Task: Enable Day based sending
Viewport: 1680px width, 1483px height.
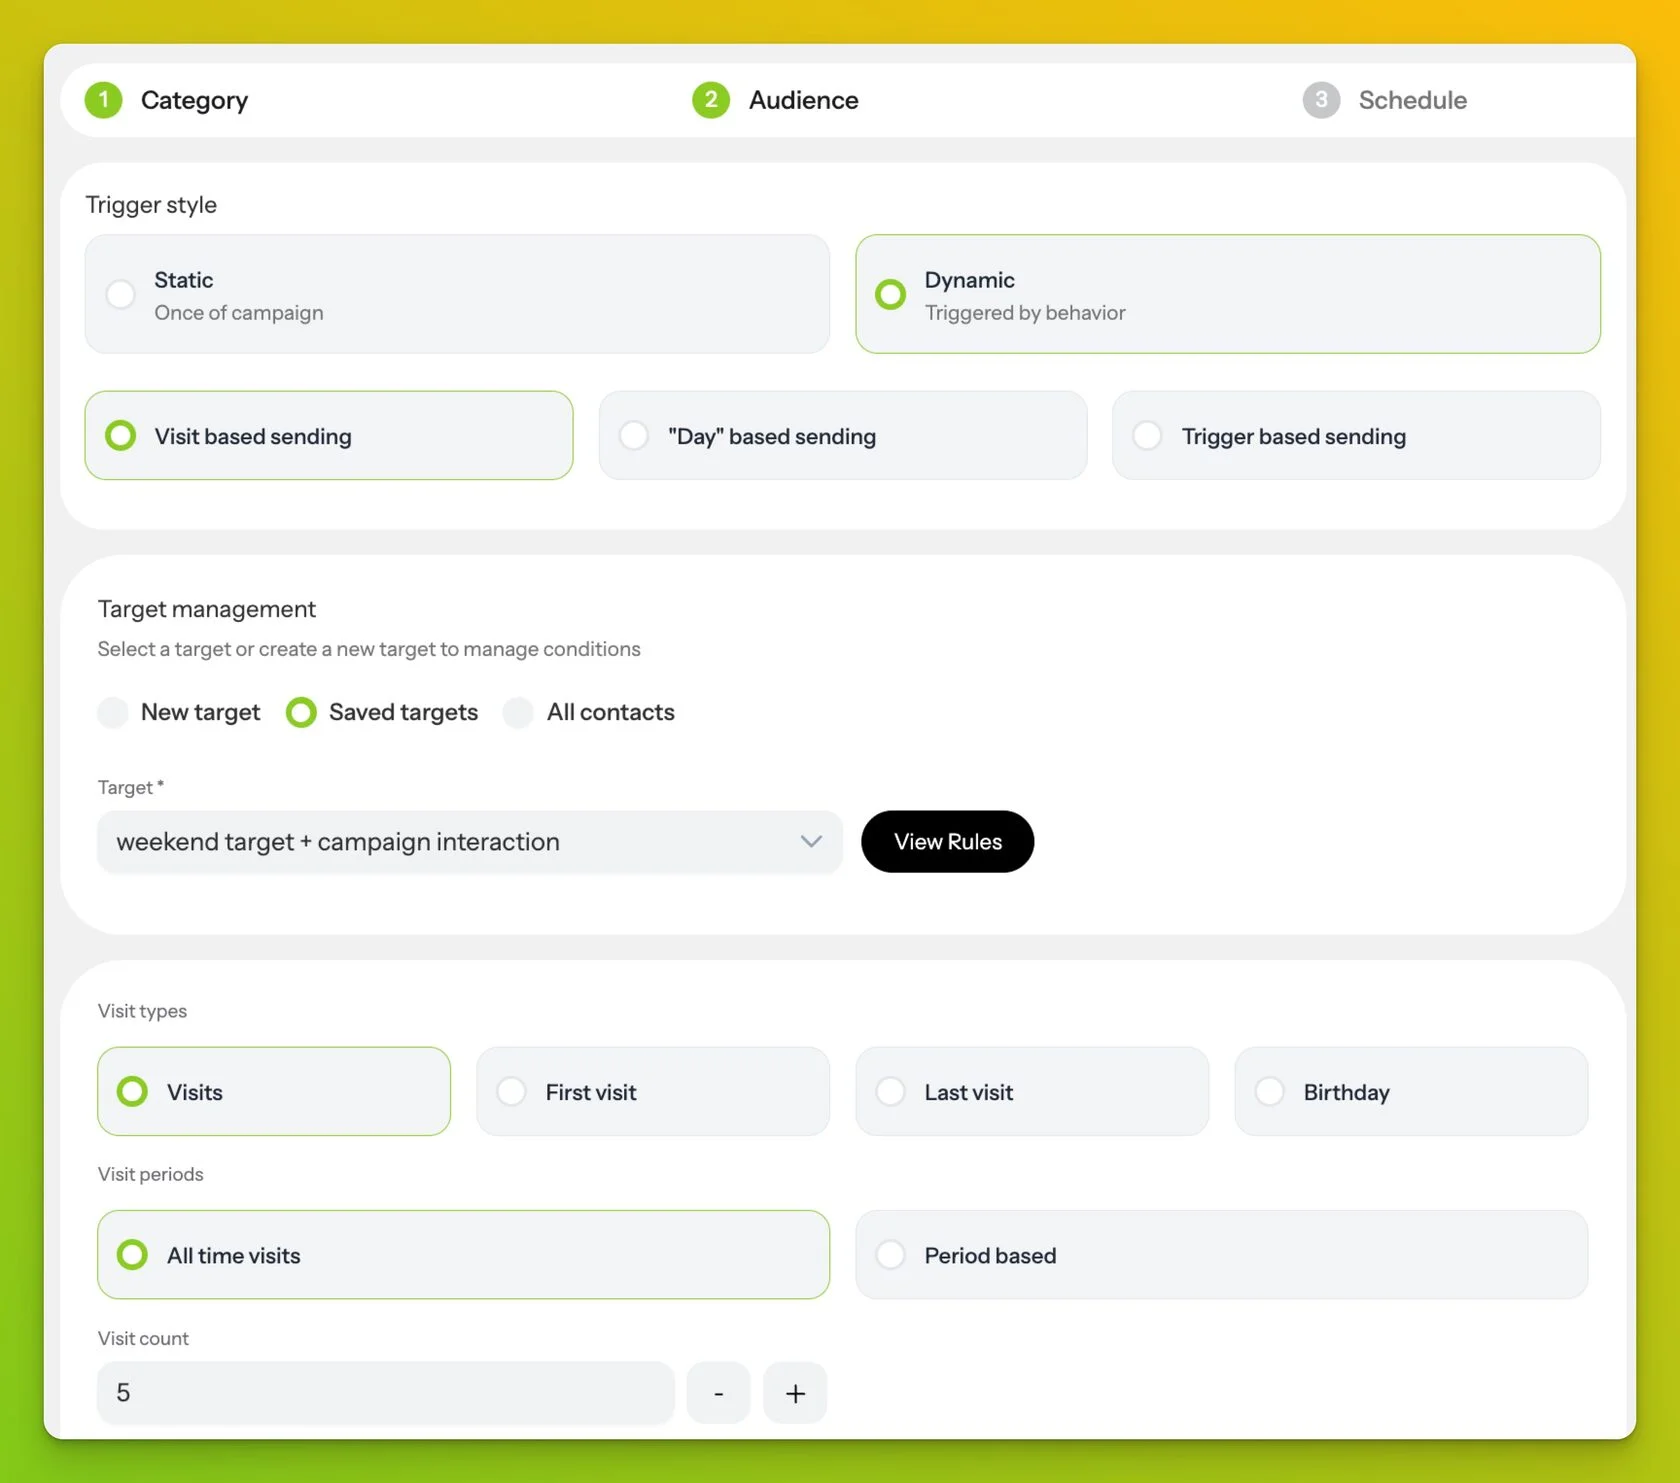Action: tap(843, 436)
